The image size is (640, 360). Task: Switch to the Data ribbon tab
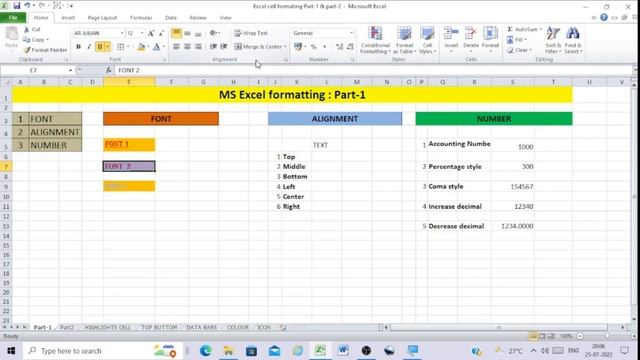point(171,18)
